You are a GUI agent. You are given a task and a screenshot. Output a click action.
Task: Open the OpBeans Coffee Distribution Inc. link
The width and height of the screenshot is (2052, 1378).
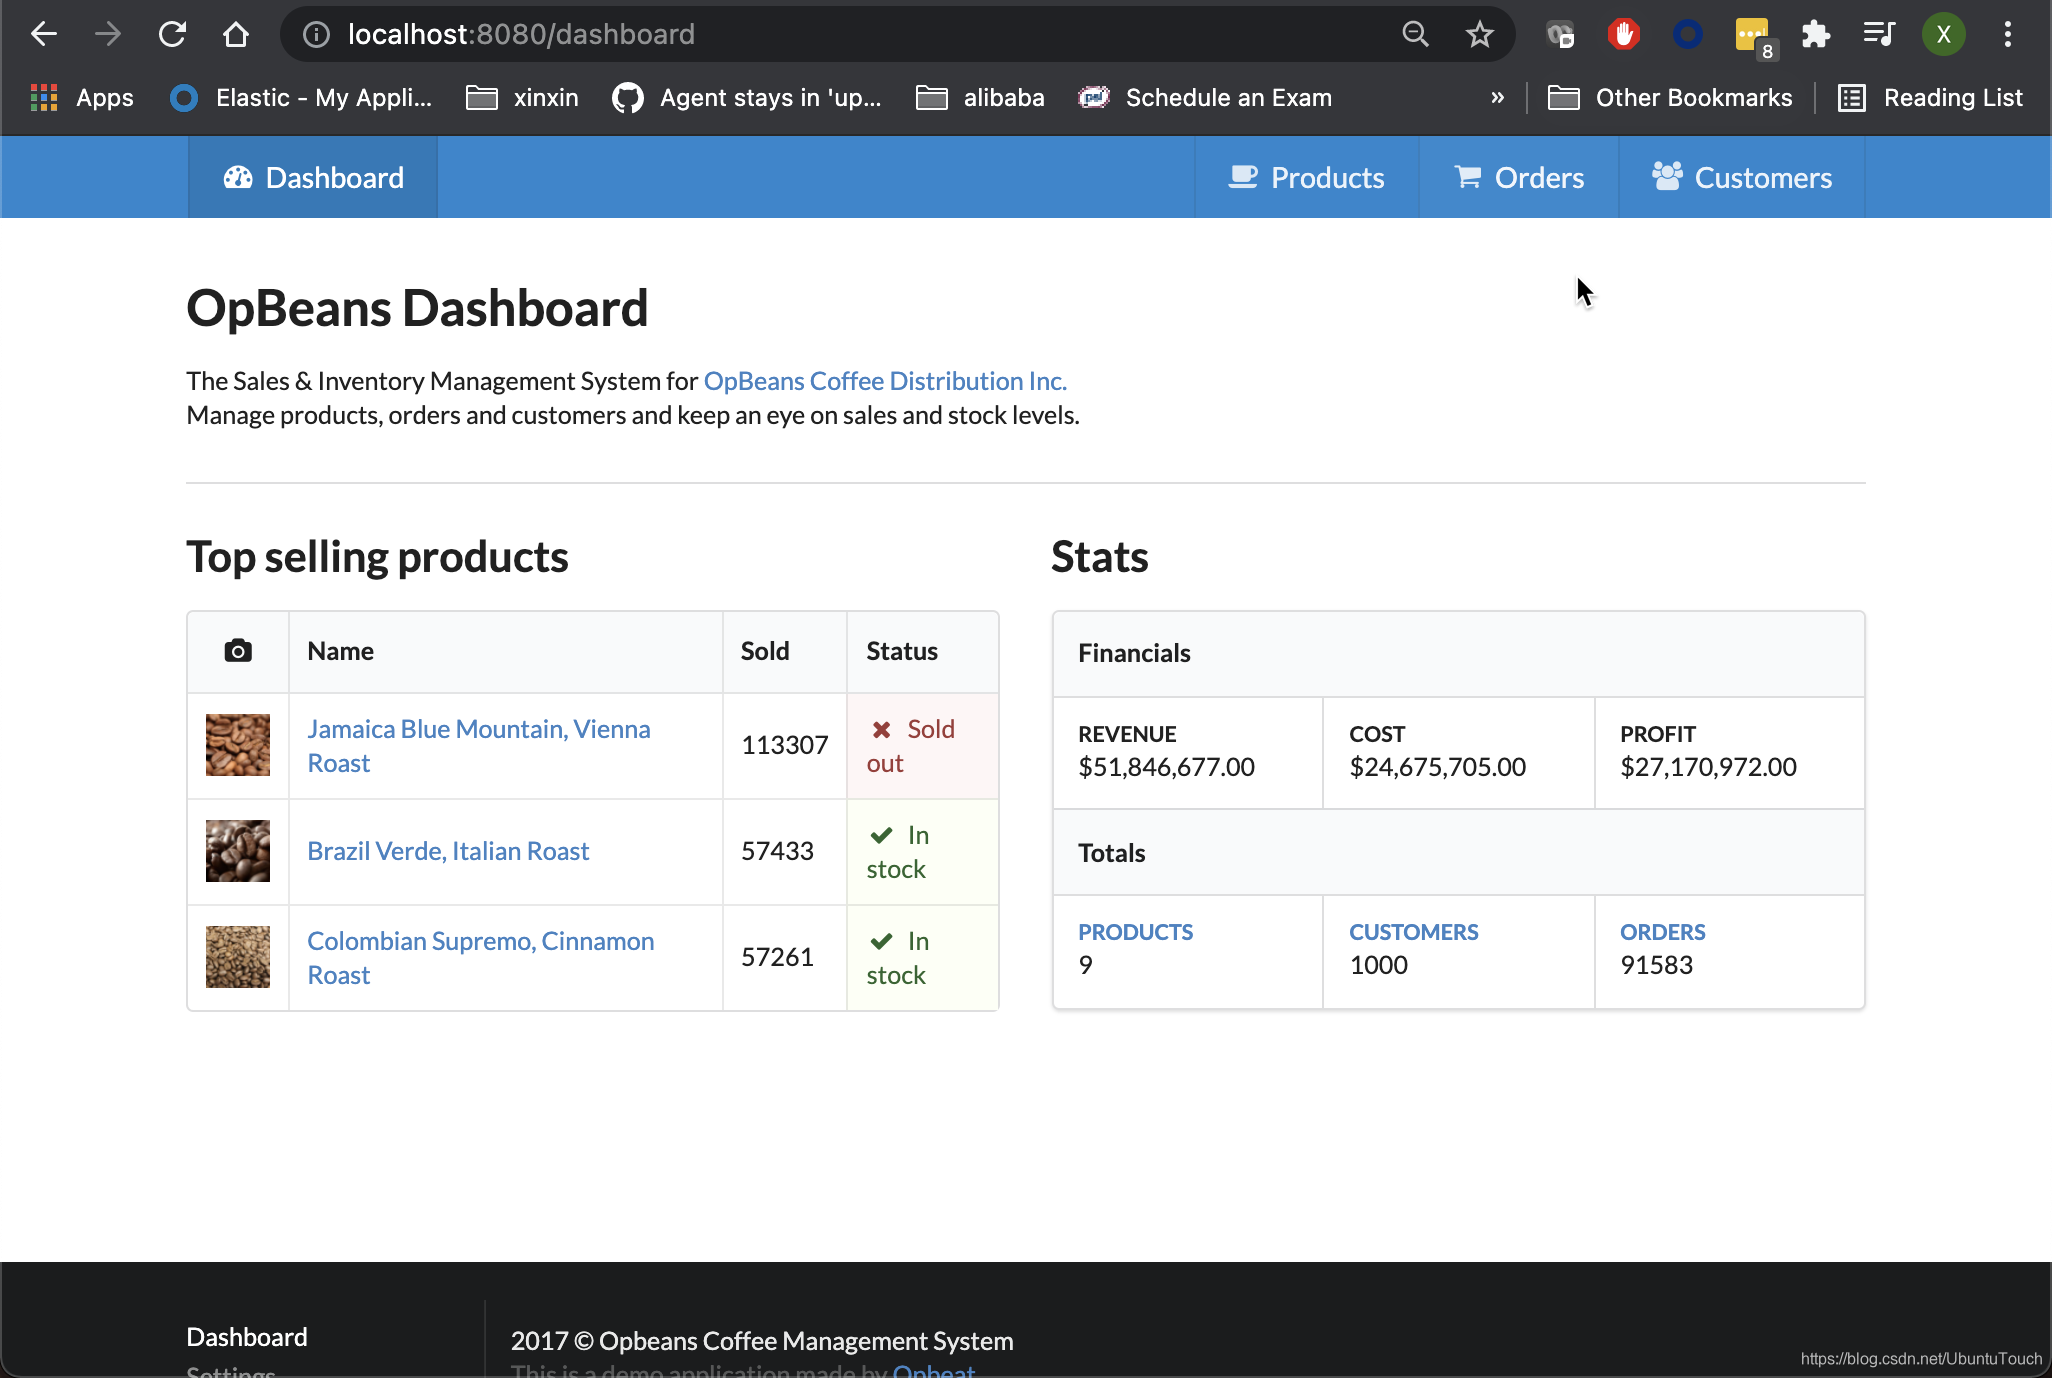pyautogui.click(x=885, y=381)
